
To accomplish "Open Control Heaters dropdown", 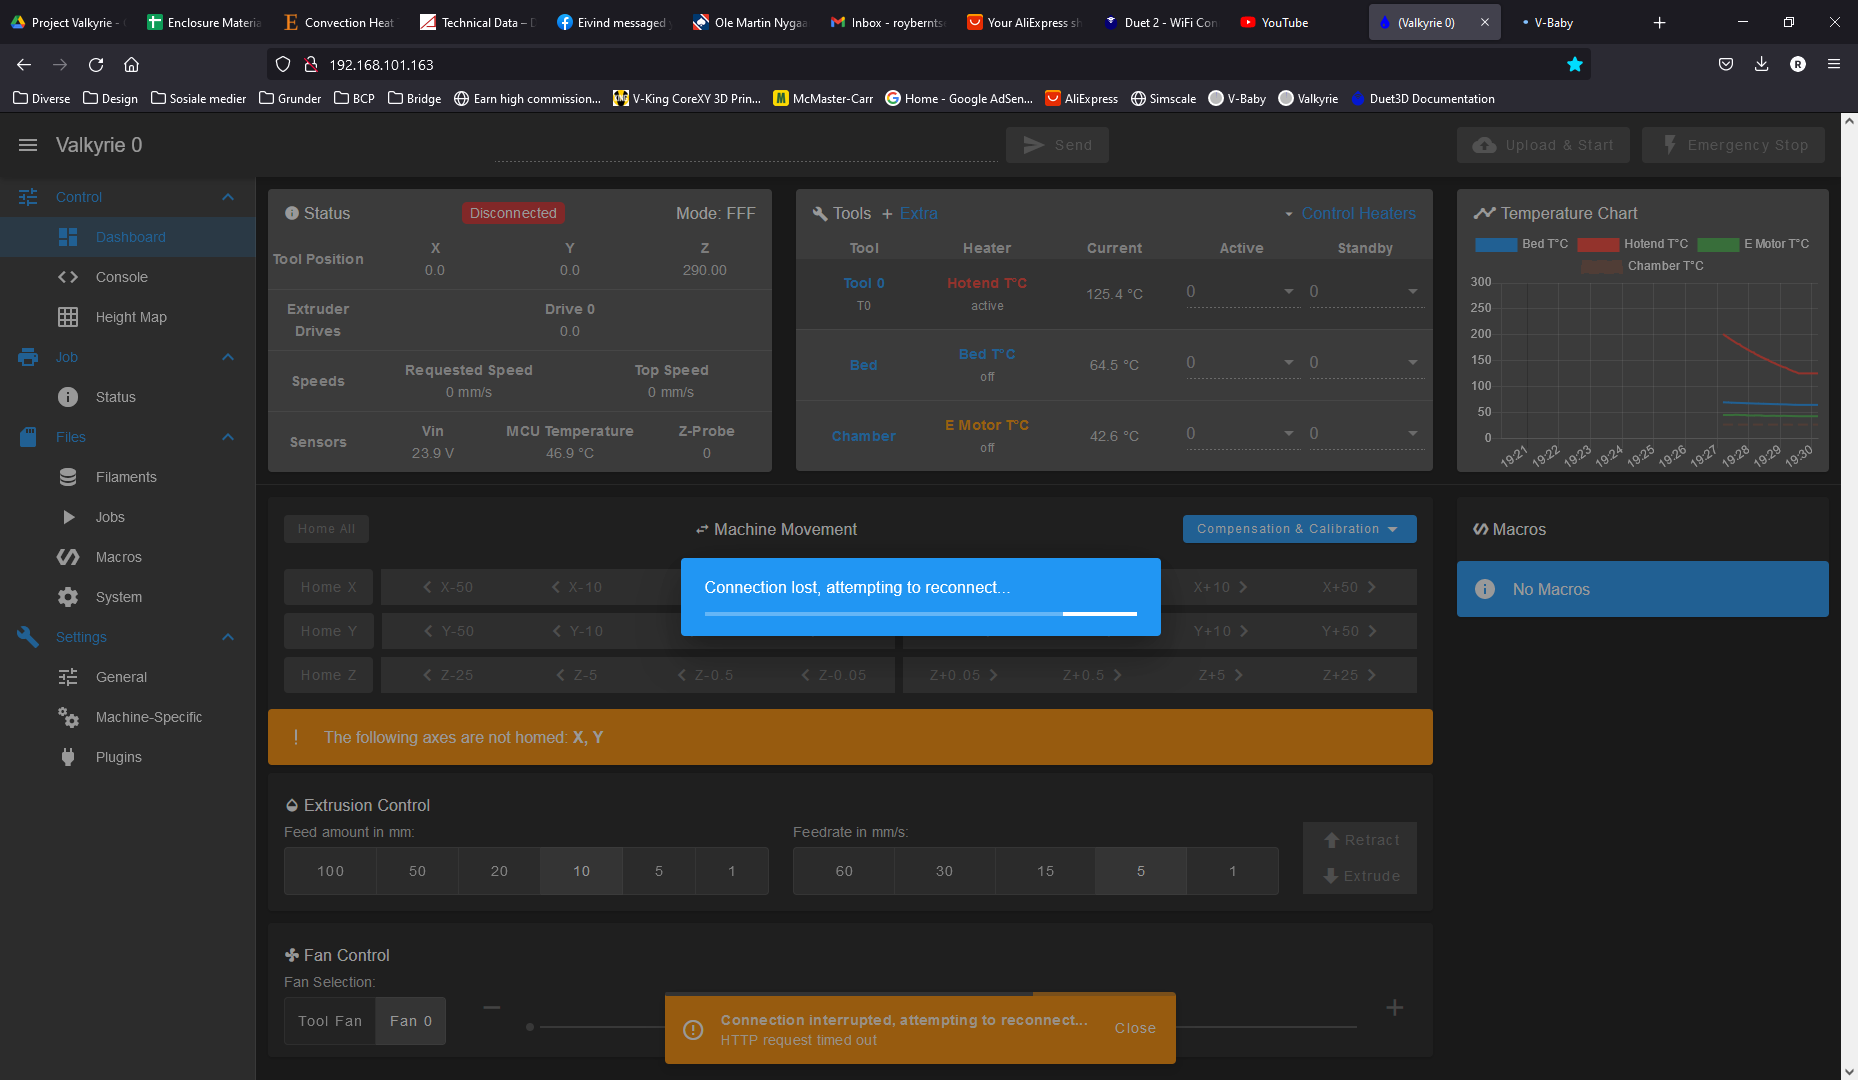I will pyautogui.click(x=1350, y=213).
